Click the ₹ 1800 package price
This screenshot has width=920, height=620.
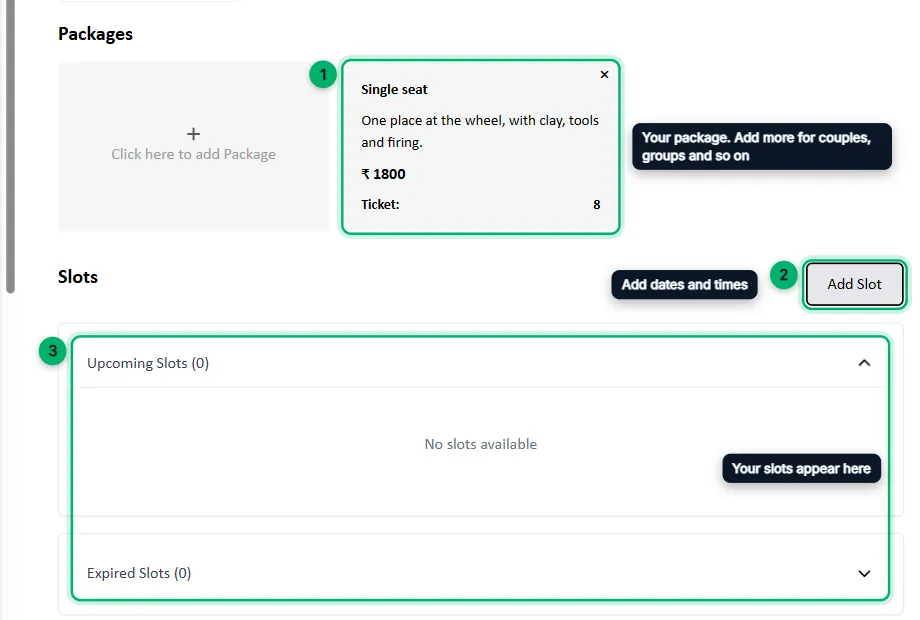[383, 174]
